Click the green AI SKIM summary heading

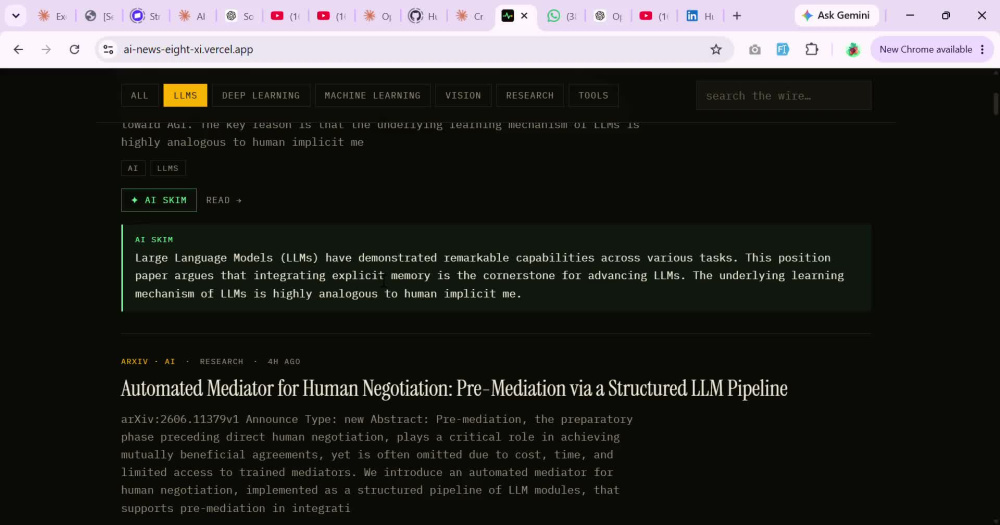pos(154,240)
